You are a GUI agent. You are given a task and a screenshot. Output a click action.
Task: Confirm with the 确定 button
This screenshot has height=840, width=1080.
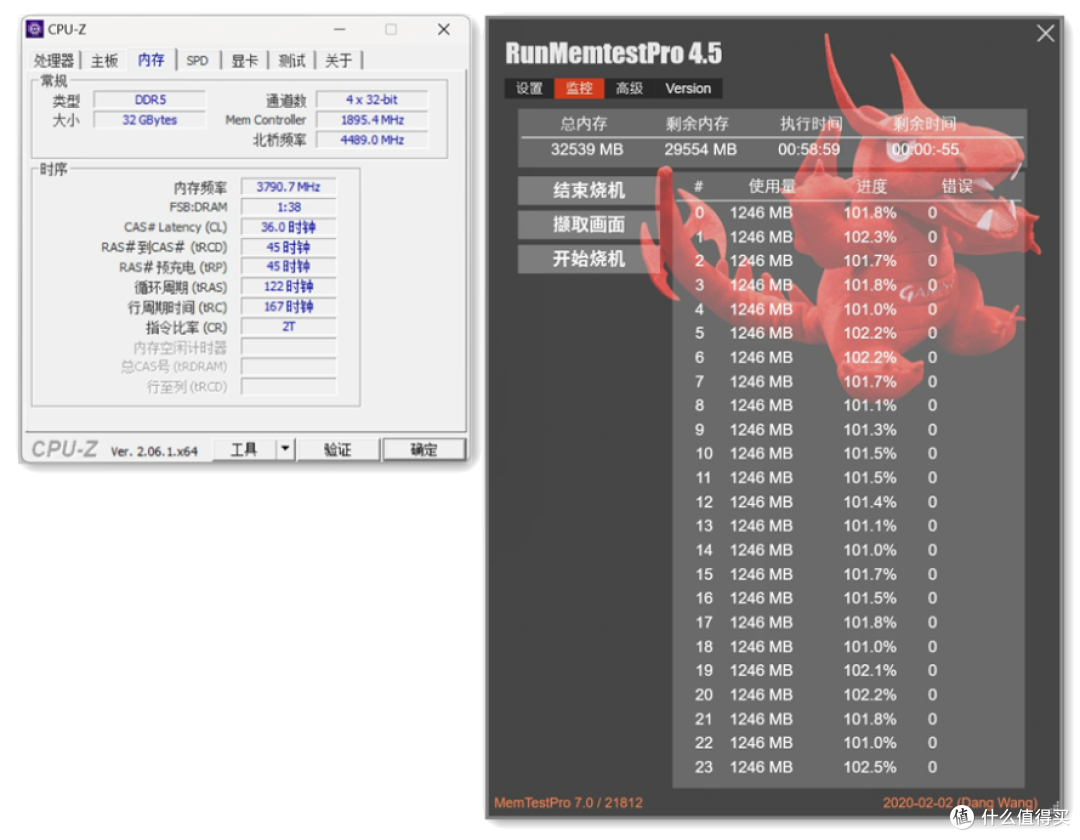(x=424, y=450)
